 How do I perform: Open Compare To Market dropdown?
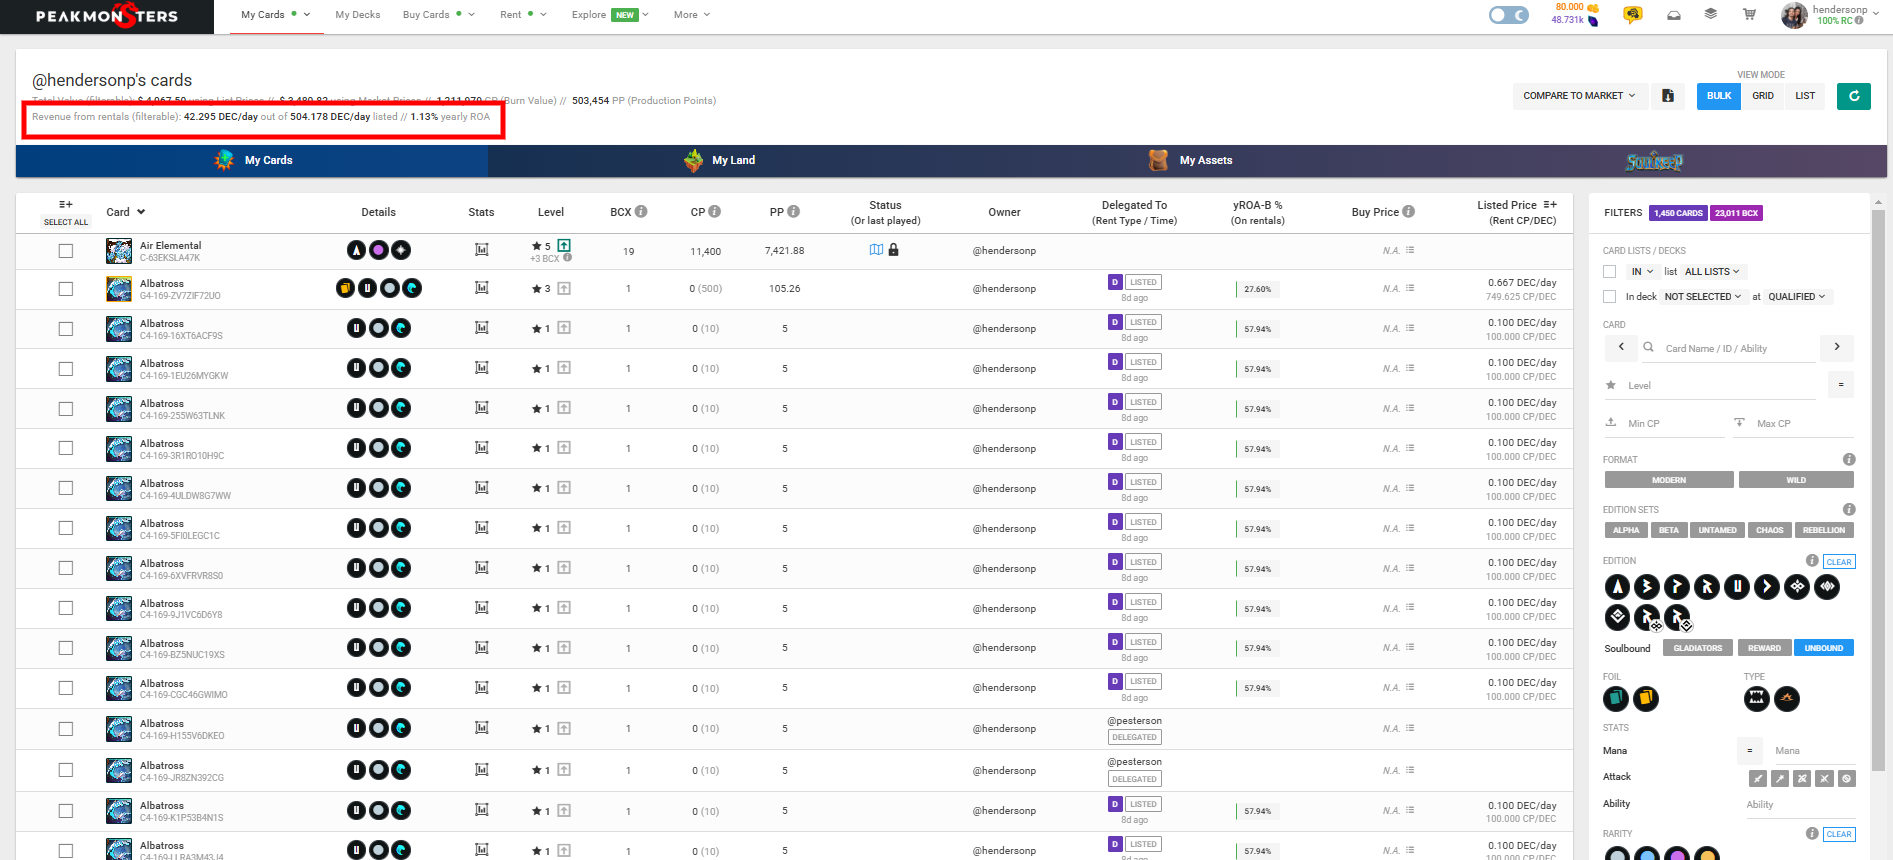pos(1579,96)
